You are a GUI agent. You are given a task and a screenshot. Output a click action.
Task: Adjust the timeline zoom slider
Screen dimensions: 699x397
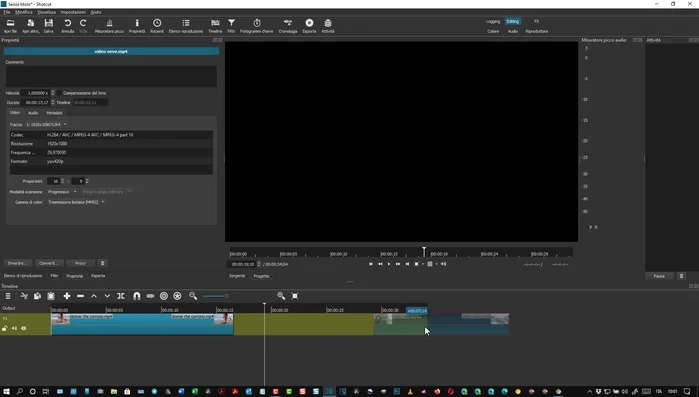tap(215, 296)
